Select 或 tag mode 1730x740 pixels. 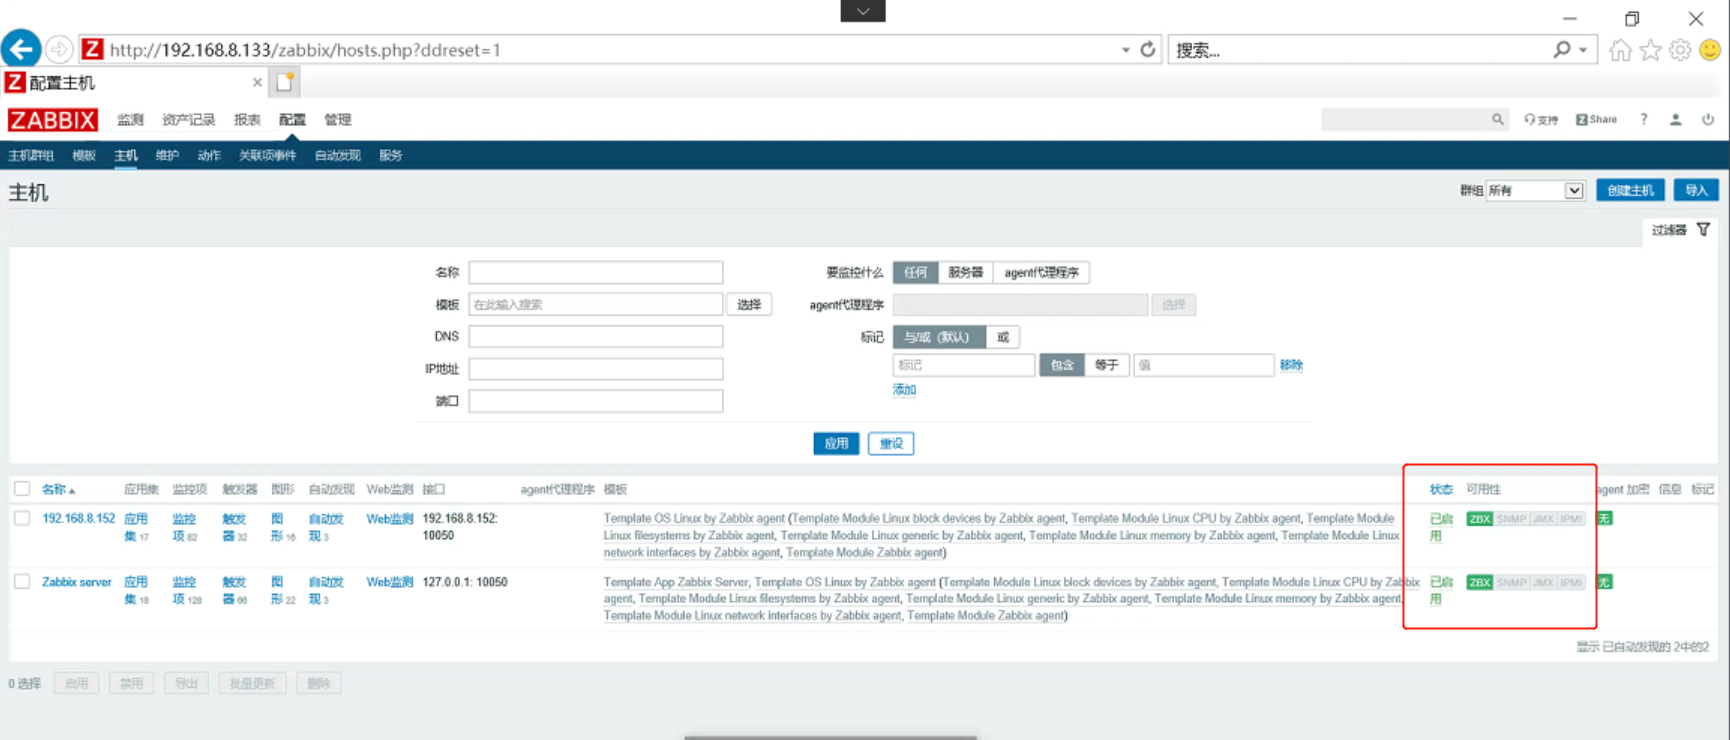(x=1003, y=337)
